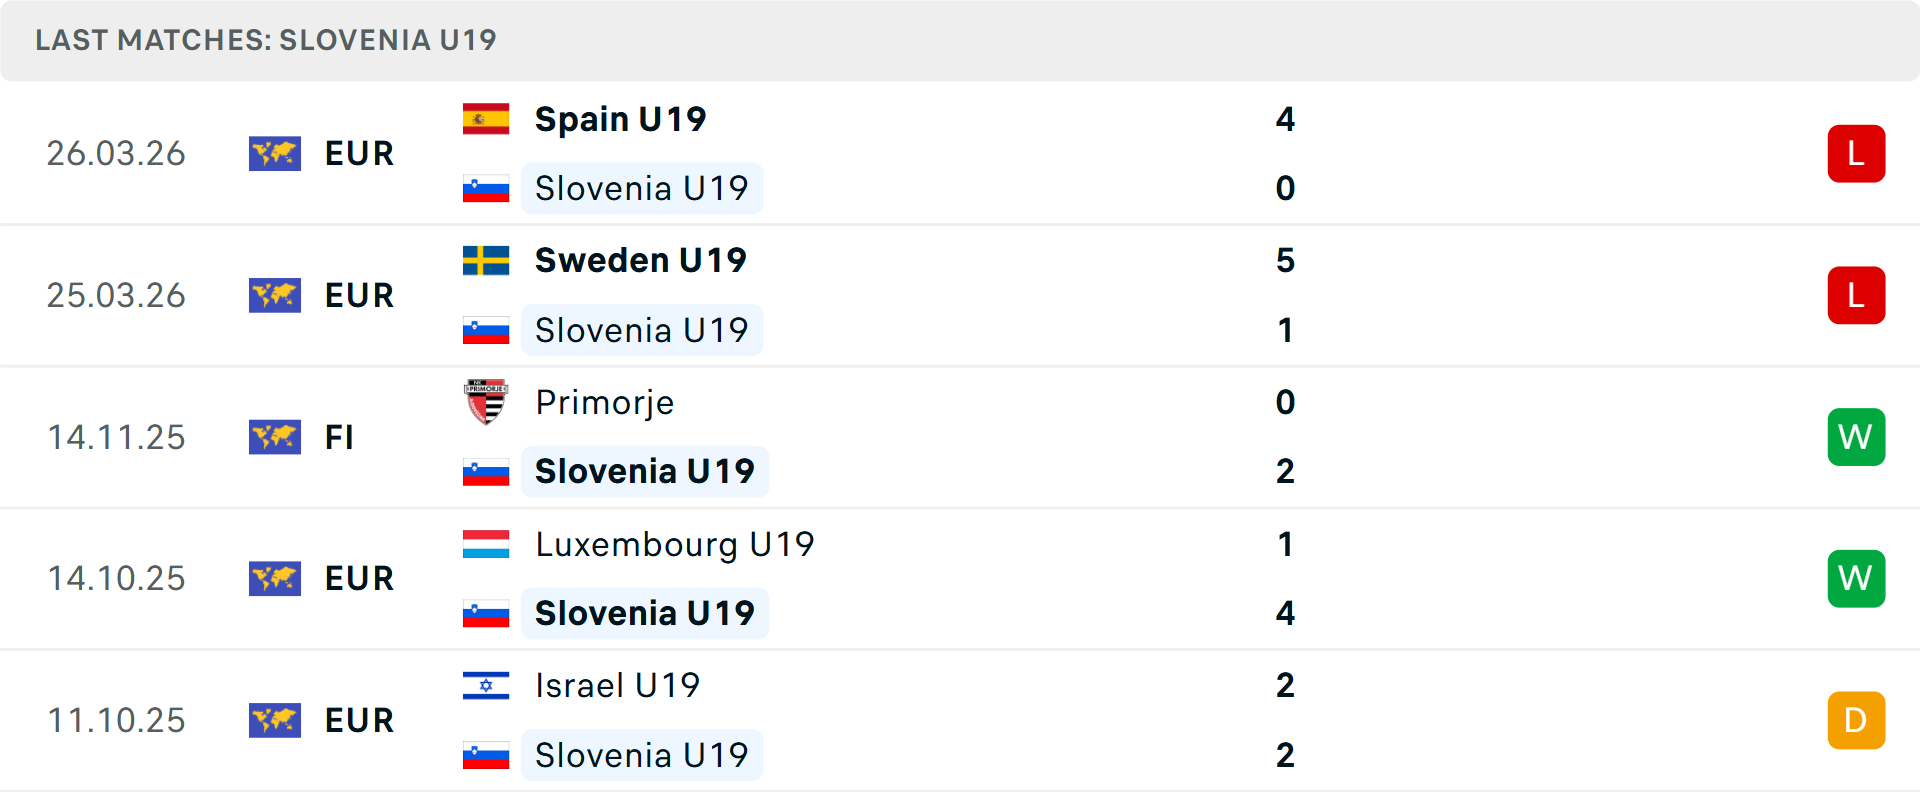
Task: Click the green W badge for the Primorje match
Action: click(x=1856, y=437)
